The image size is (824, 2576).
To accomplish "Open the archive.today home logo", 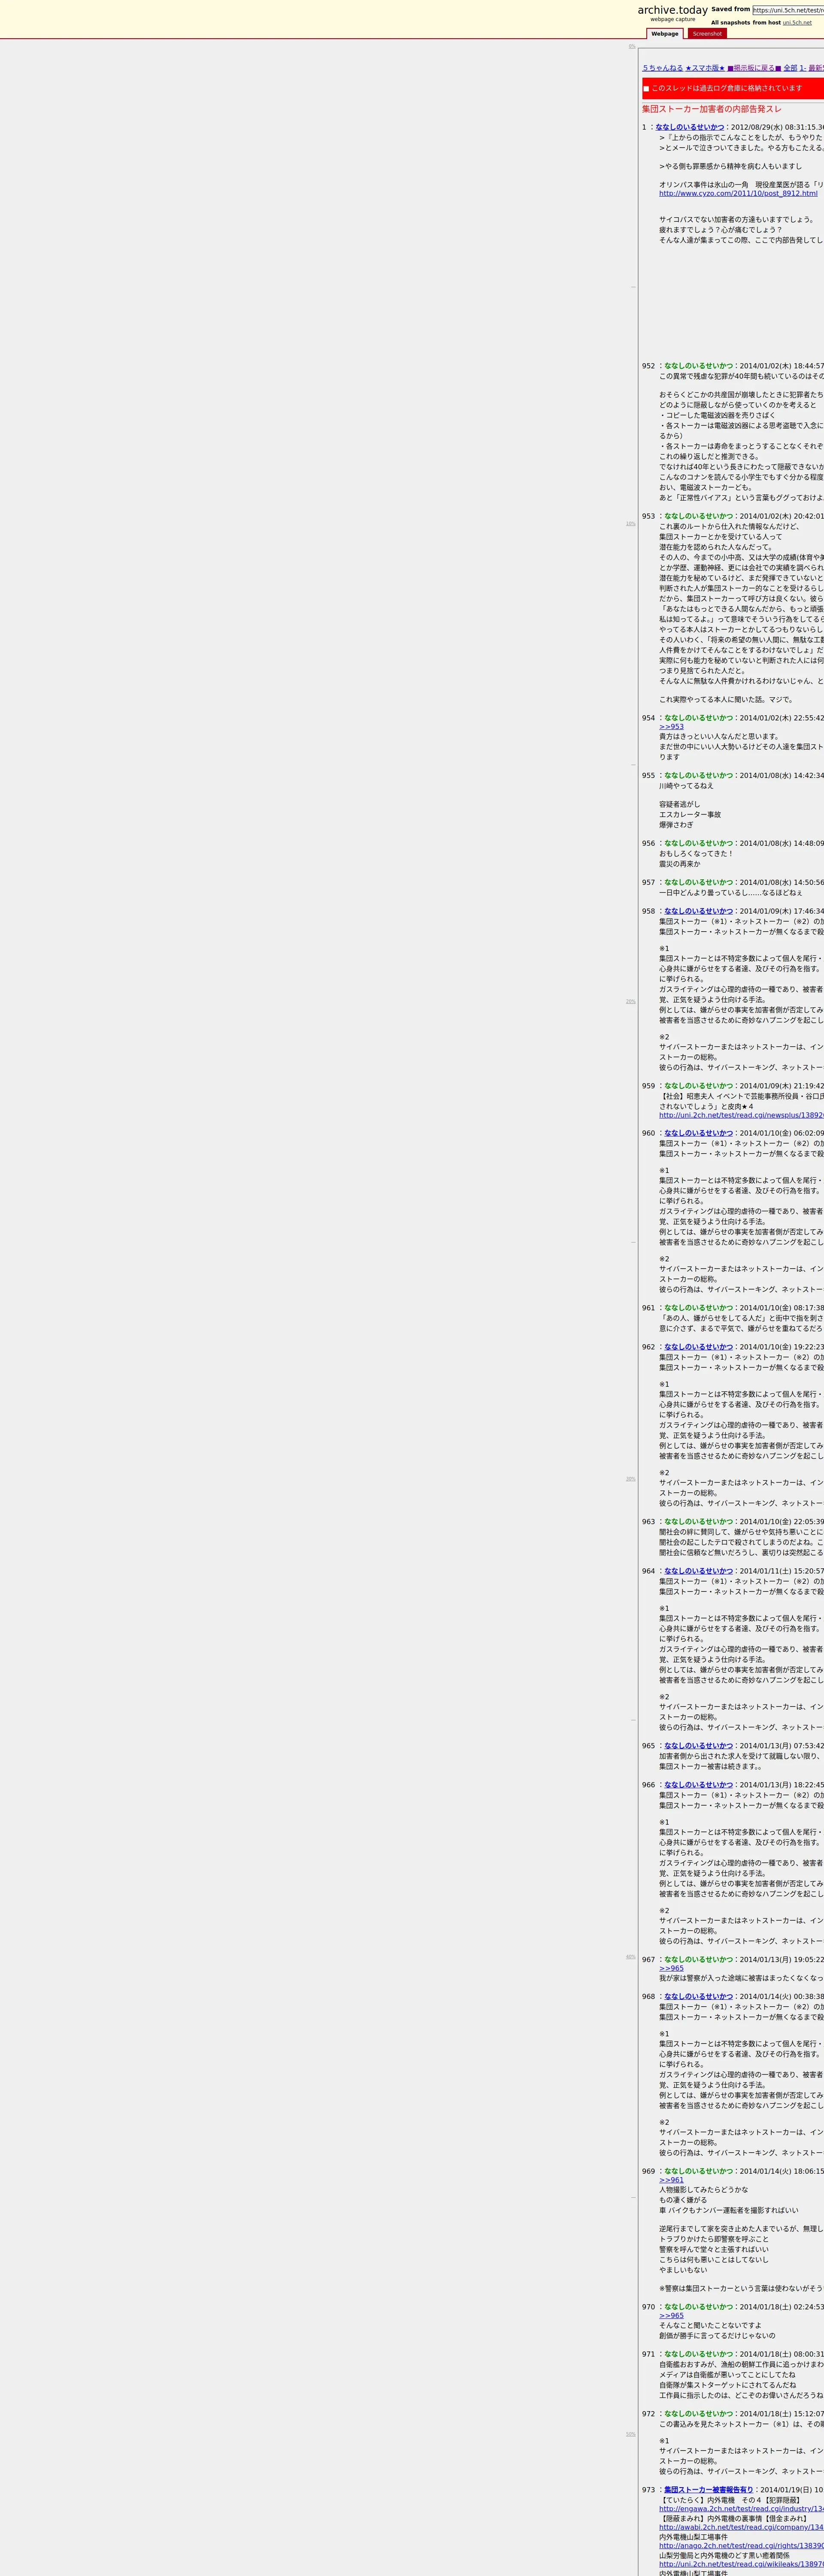I will (x=672, y=10).
